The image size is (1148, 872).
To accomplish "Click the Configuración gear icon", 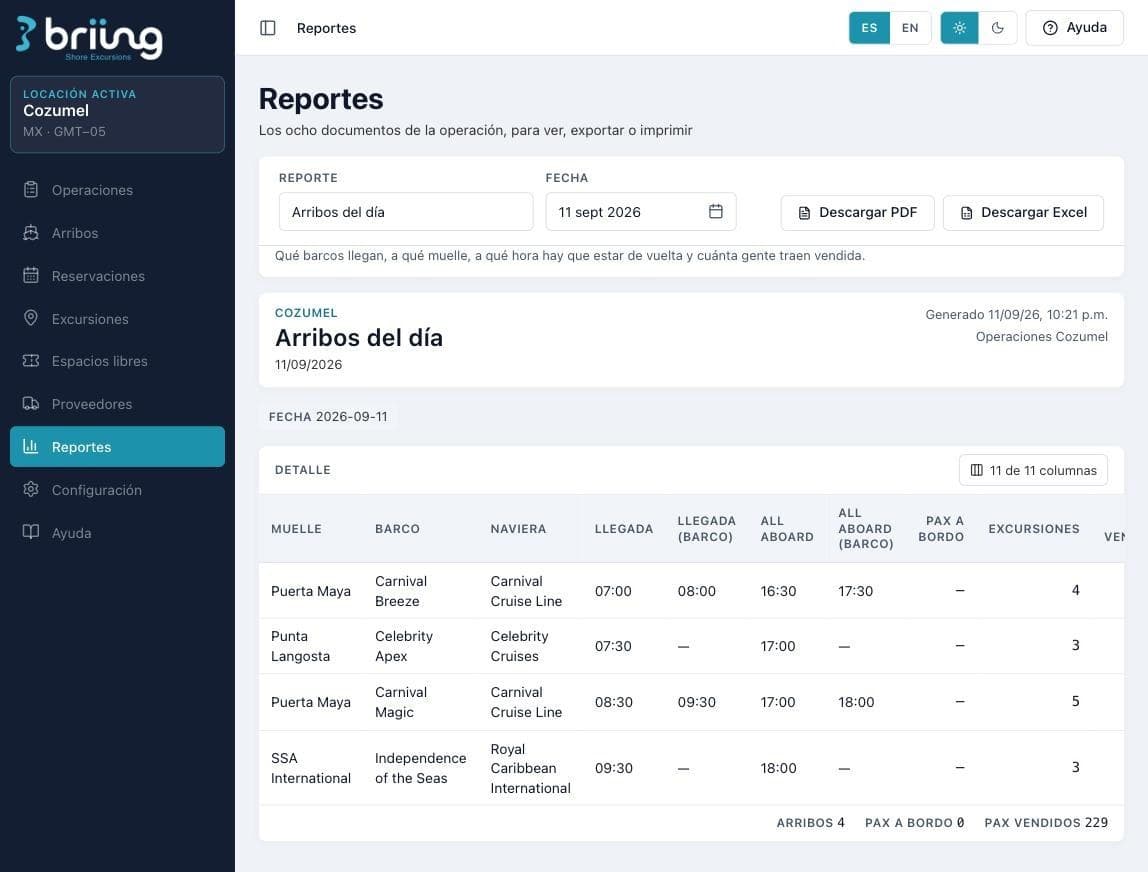I will [31, 489].
